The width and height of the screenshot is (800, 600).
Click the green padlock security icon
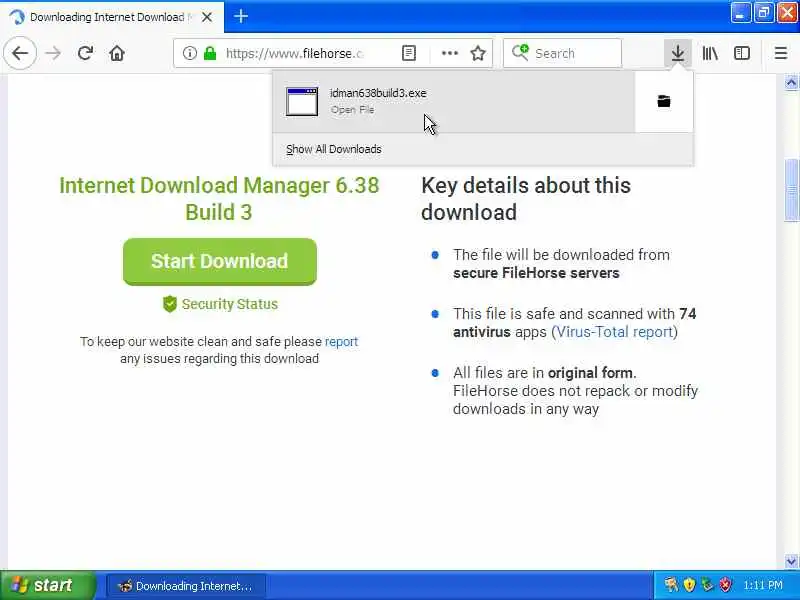click(210, 53)
